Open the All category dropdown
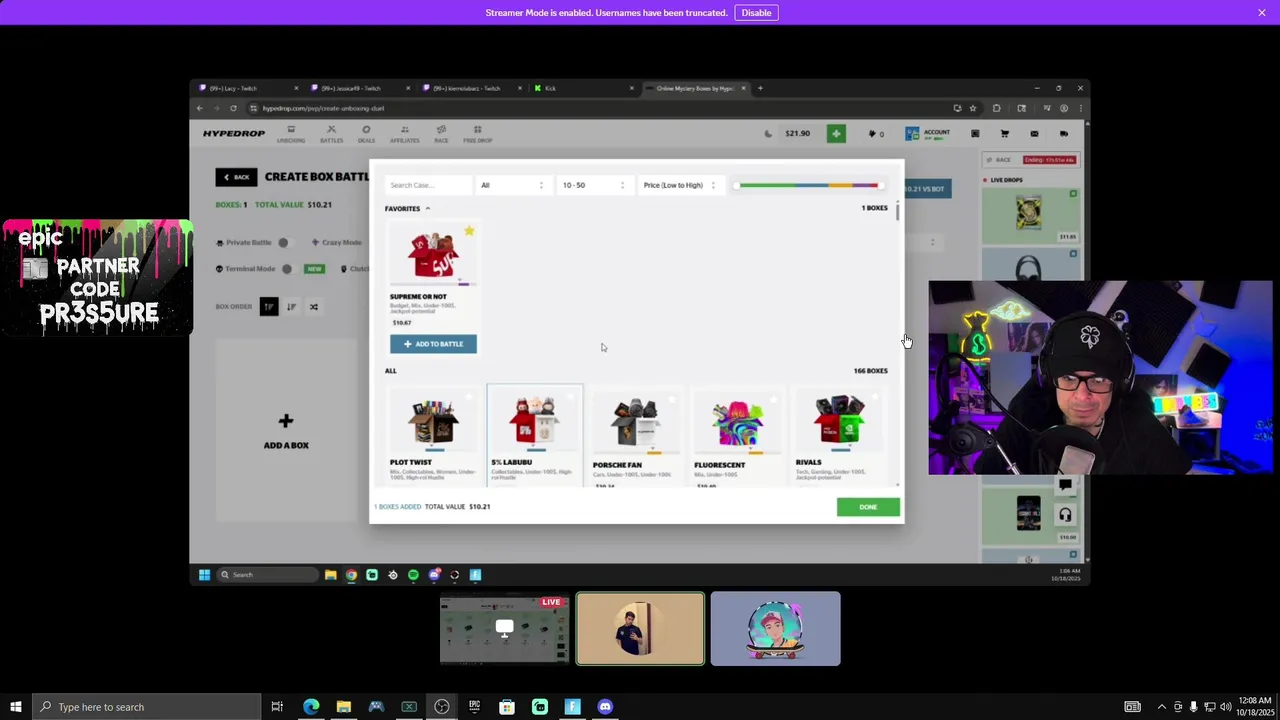1280x720 pixels. tap(512, 185)
